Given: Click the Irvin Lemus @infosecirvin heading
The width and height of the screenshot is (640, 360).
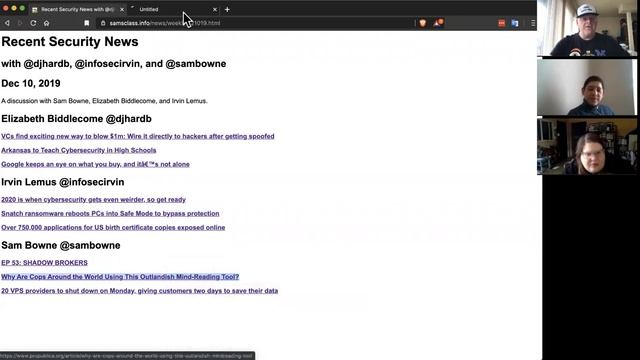Looking at the screenshot, I should click(62, 182).
